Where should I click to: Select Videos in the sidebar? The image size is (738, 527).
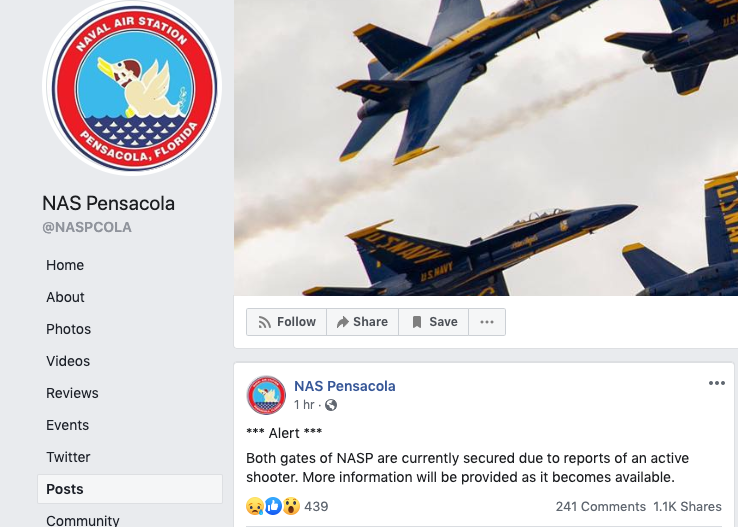tap(68, 361)
